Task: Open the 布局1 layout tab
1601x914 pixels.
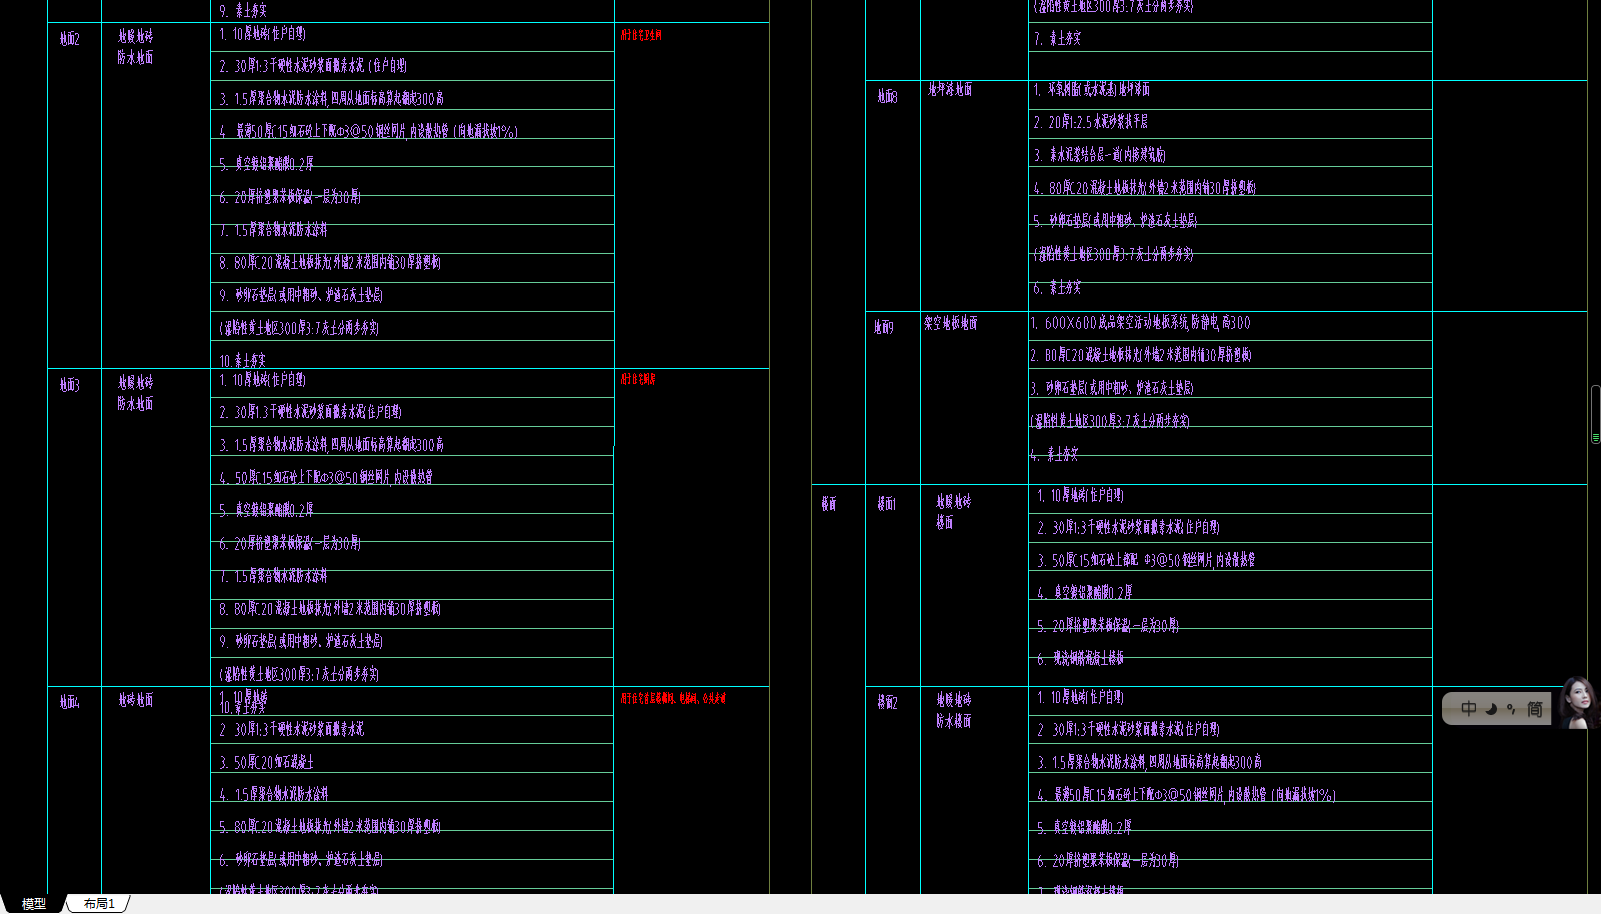Action: (99, 904)
